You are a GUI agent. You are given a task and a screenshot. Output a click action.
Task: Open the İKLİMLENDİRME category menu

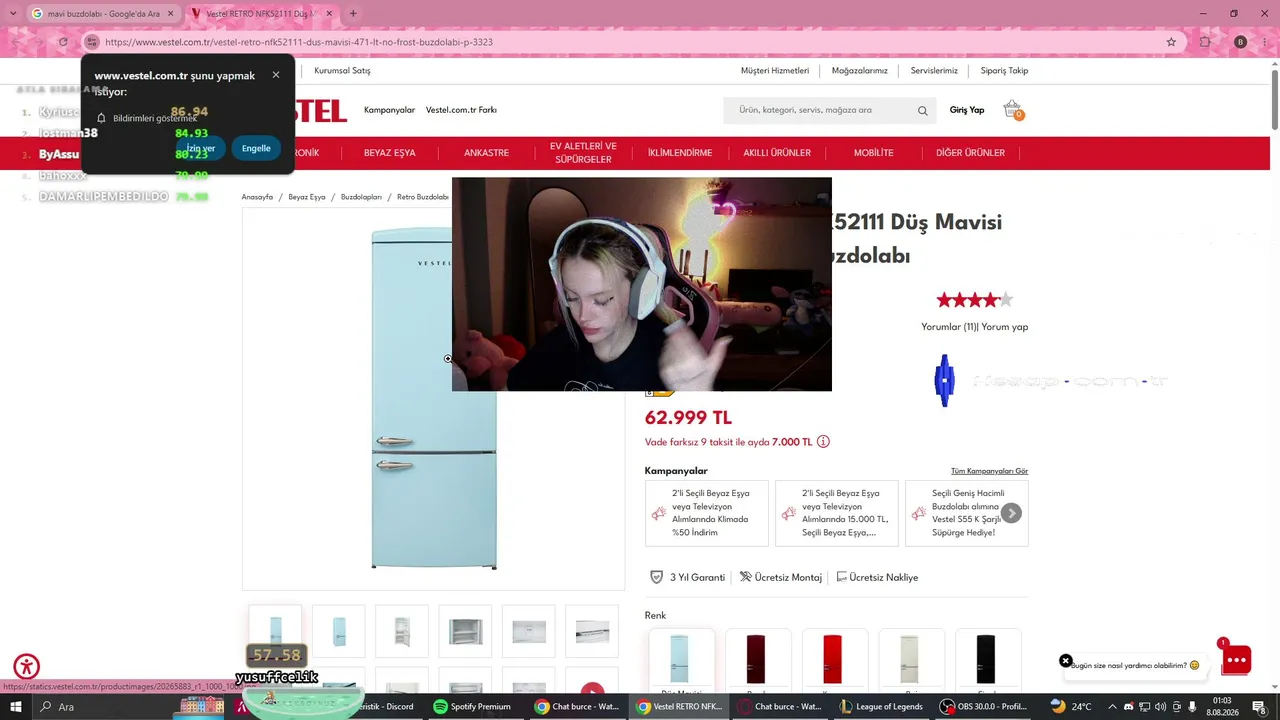(x=680, y=153)
